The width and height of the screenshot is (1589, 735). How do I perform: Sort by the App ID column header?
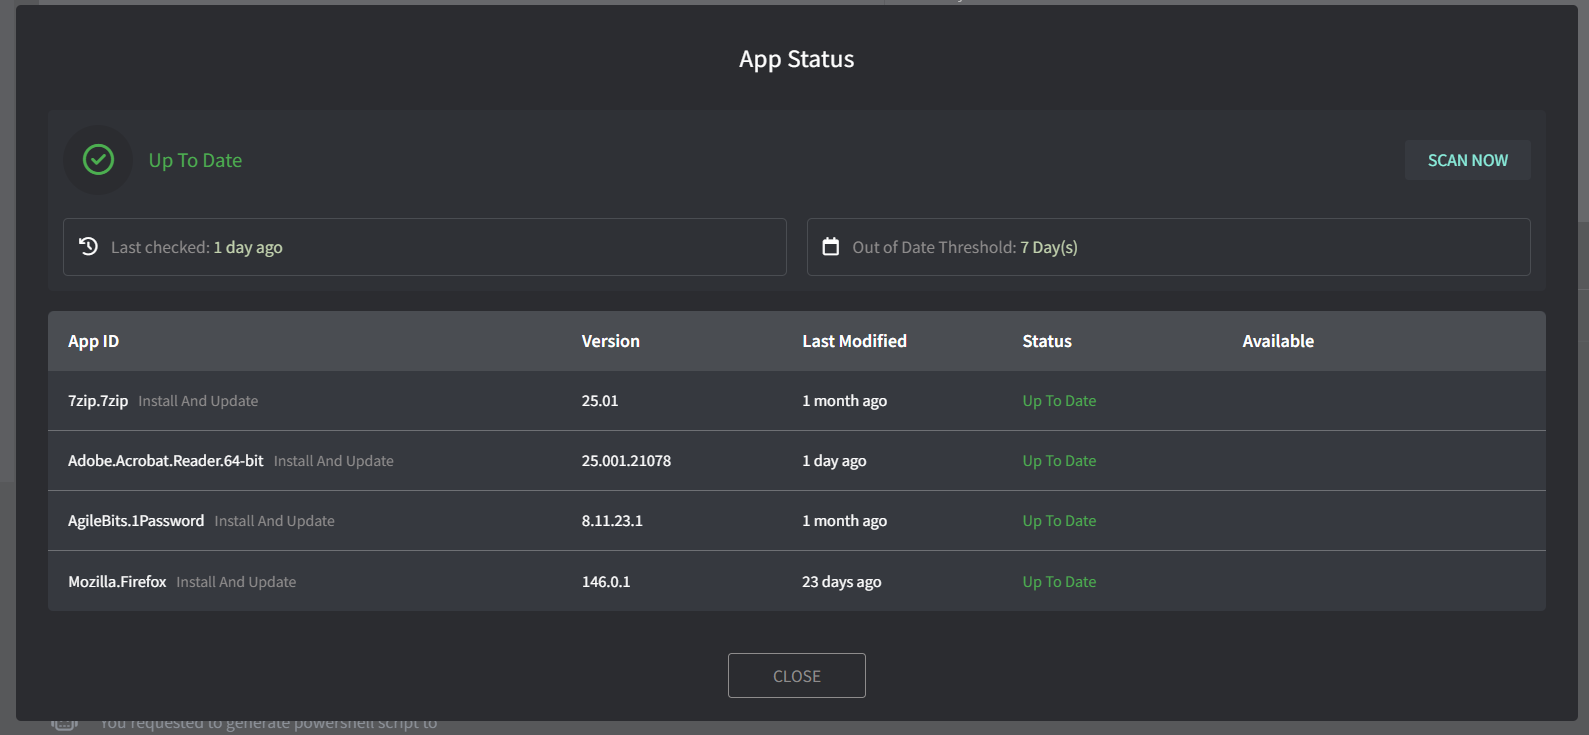93,342
